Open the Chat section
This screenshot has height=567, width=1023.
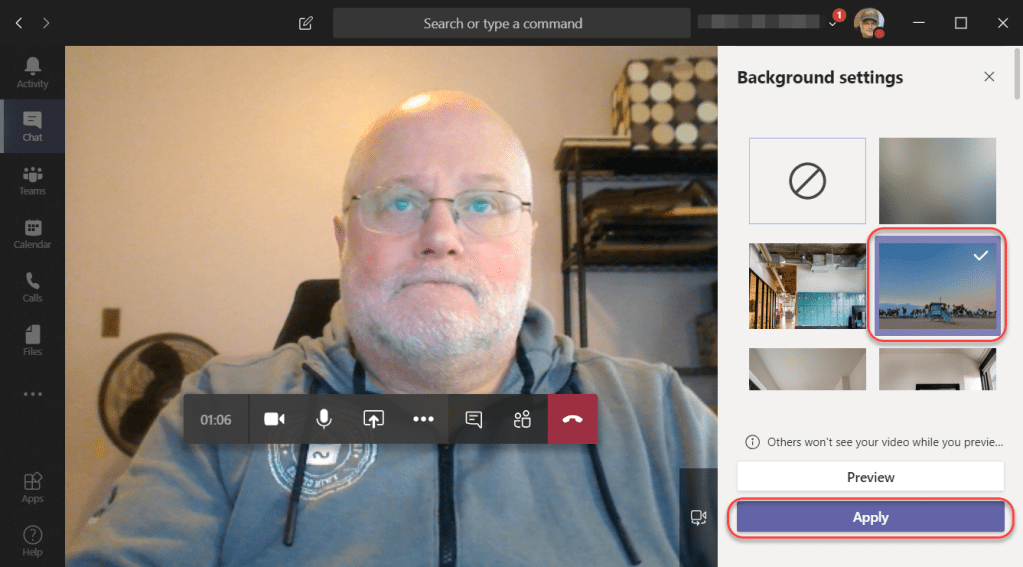[x=32, y=126]
